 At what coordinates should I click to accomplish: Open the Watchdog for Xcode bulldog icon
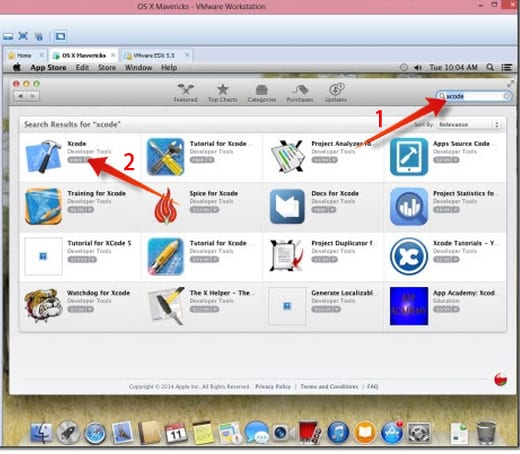pos(43,306)
